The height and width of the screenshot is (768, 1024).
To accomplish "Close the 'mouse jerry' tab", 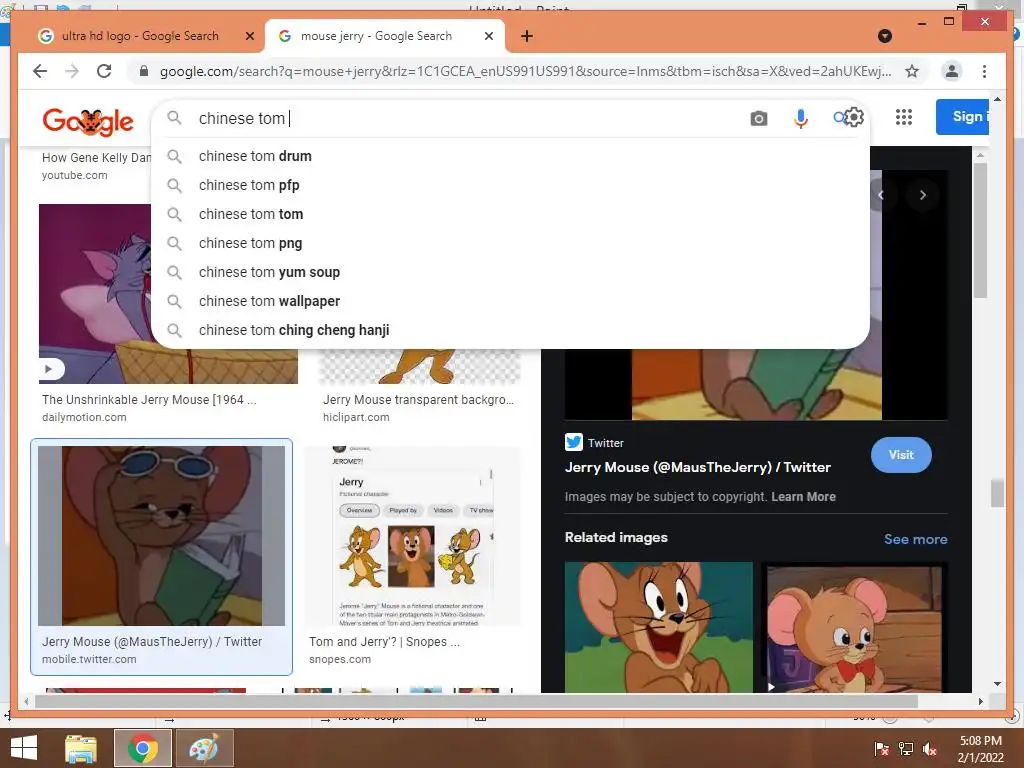I will [488, 36].
